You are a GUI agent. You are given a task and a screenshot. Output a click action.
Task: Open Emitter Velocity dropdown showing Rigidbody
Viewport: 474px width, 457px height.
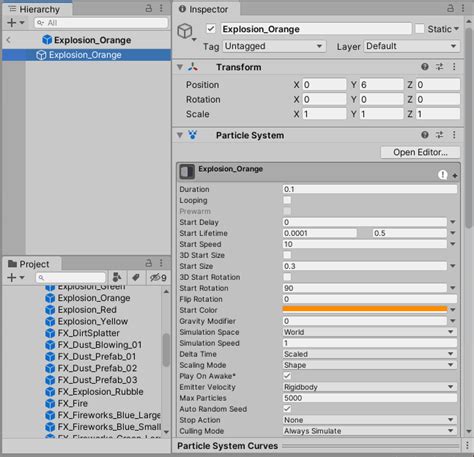click(x=370, y=387)
